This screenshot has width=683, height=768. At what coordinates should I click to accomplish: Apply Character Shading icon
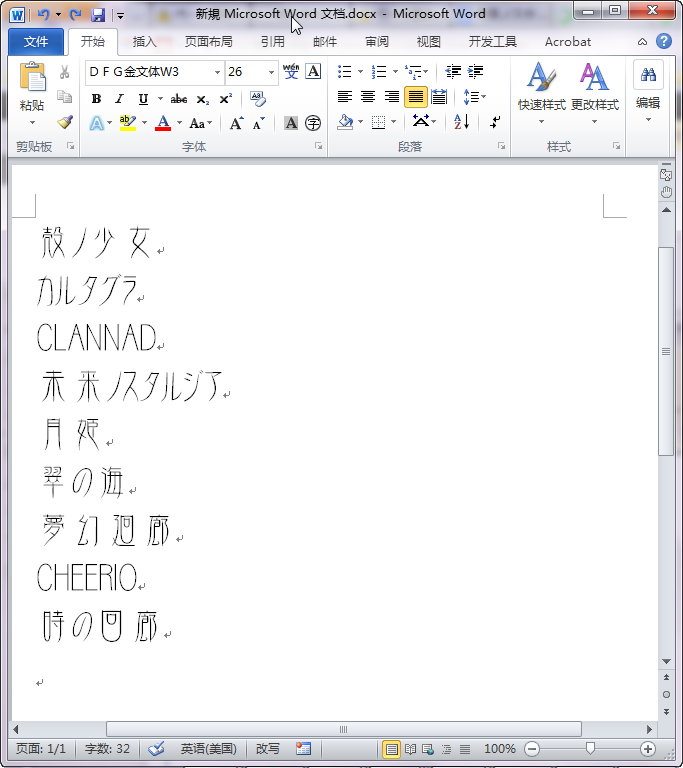point(291,123)
